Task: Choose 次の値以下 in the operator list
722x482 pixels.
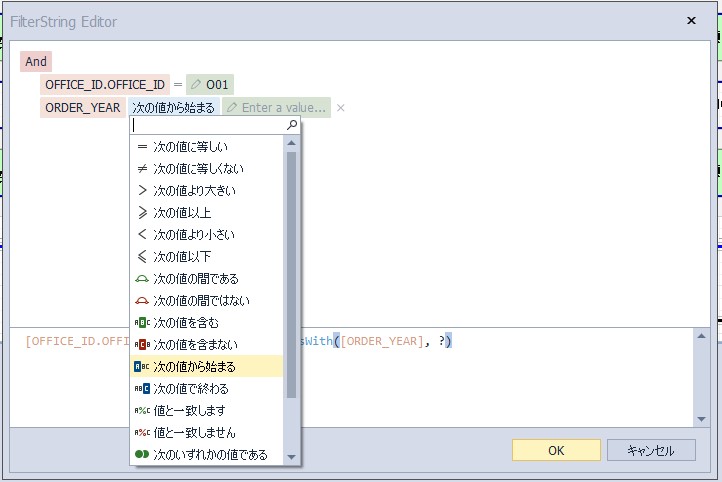Action: tap(182, 257)
